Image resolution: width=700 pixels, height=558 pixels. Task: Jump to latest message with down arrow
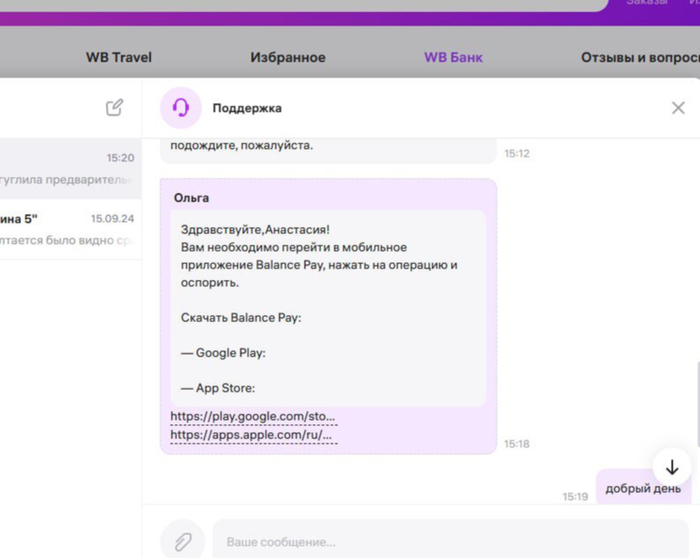point(672,467)
